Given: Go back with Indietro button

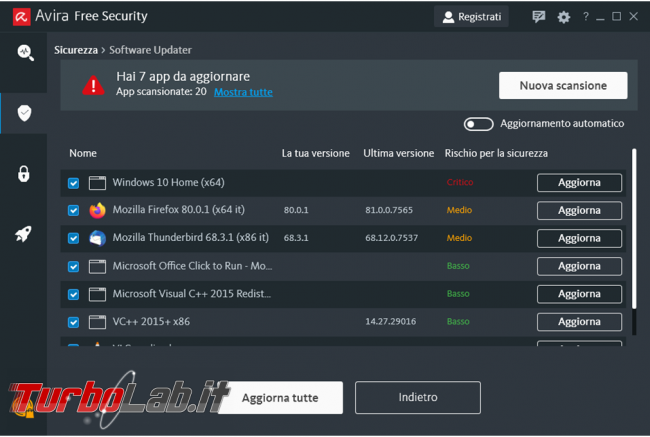Looking at the screenshot, I should [418, 398].
